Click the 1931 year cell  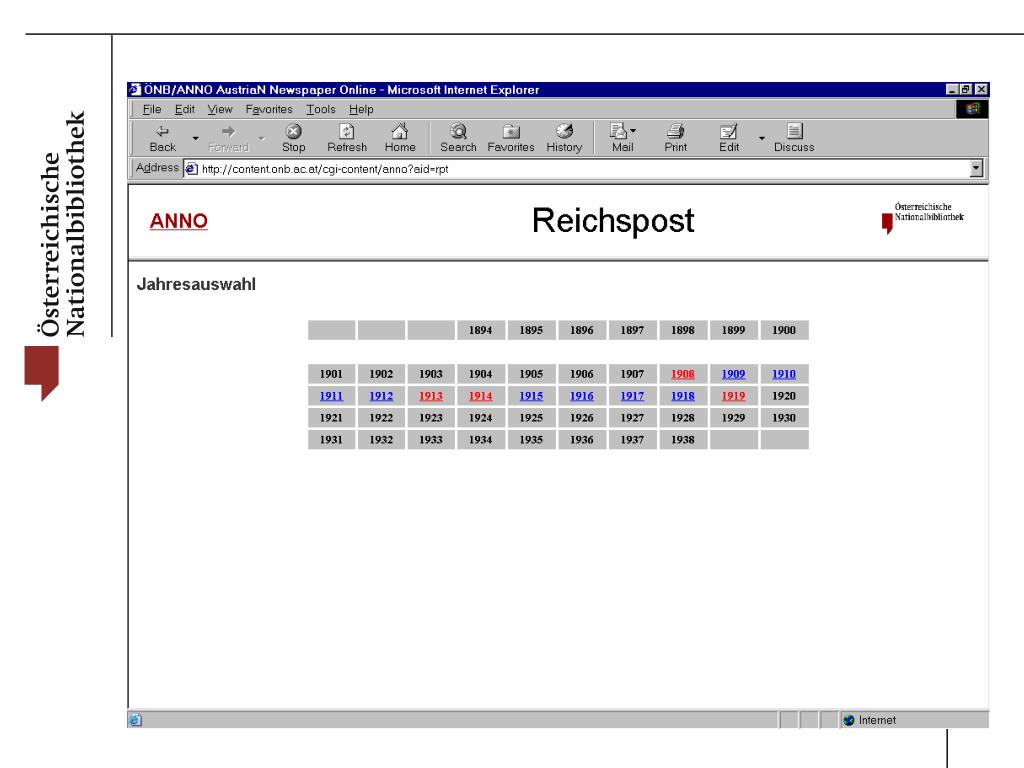tap(331, 440)
